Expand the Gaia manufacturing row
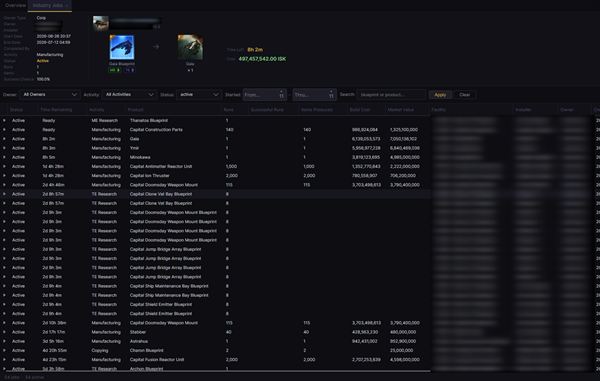This screenshot has height=381, width=600. pyautogui.click(x=4, y=139)
